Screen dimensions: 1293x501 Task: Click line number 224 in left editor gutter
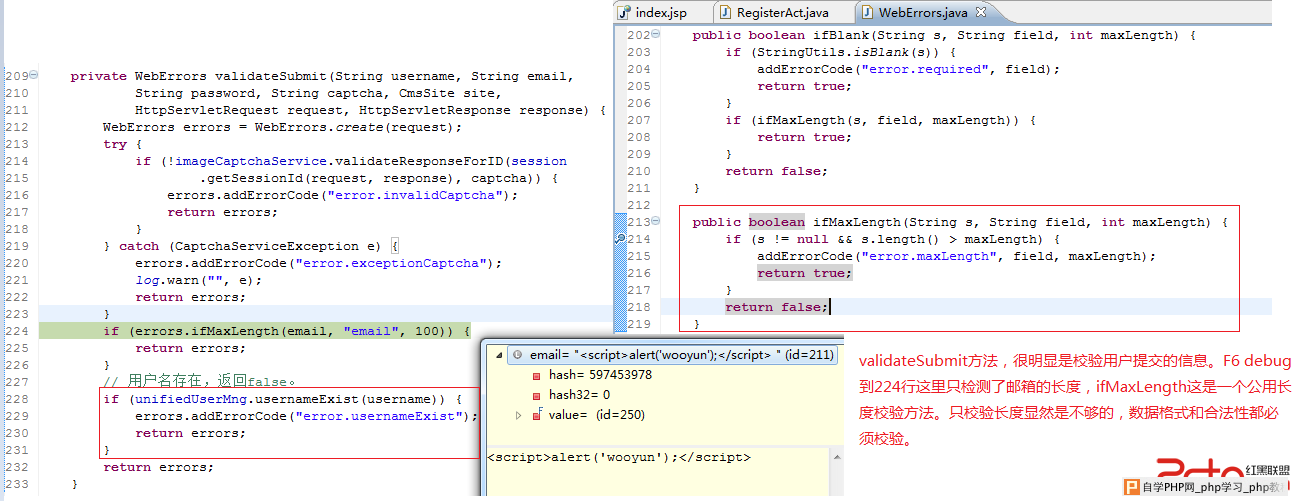(17, 331)
